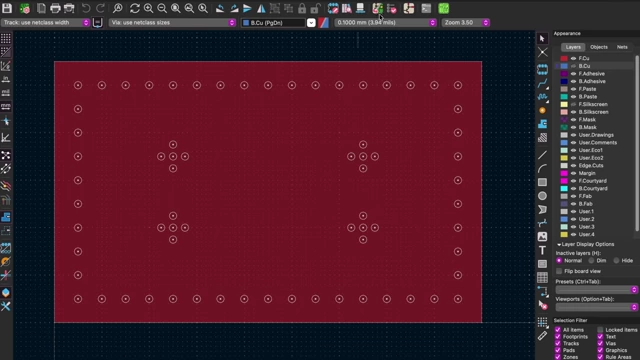Open the Track width dropdown
Image resolution: width=640 pixels, height=360 pixels.
[45, 22]
